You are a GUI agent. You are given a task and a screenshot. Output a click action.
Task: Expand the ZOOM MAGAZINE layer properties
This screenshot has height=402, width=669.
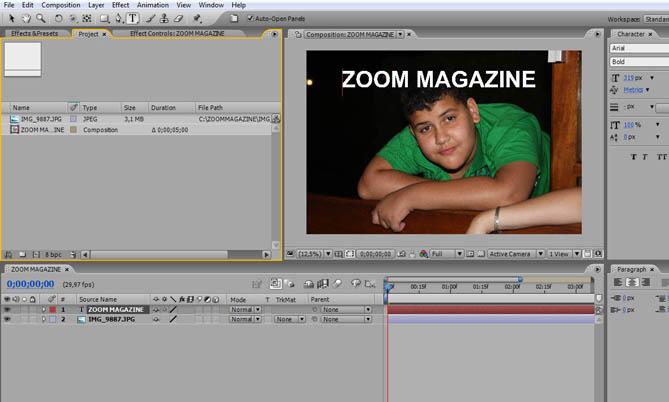point(43,310)
